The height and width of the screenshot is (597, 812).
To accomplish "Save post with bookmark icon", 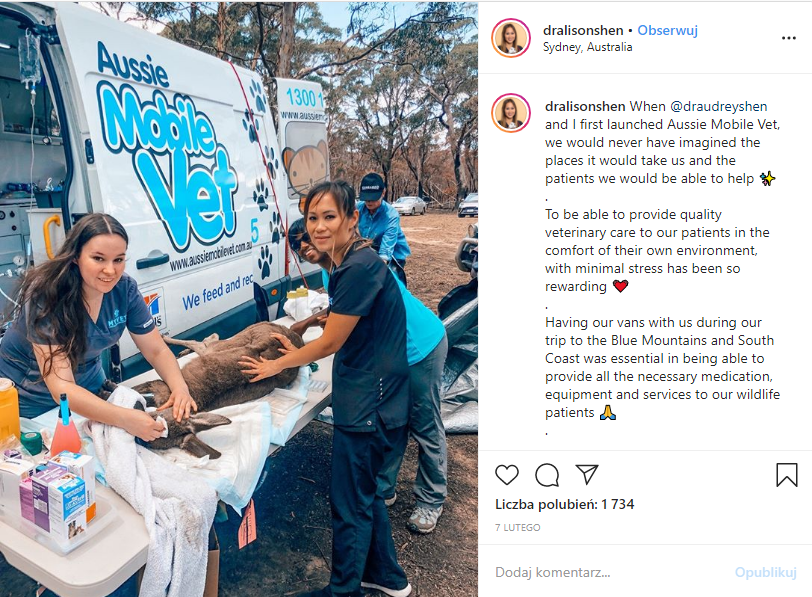I will point(786,475).
